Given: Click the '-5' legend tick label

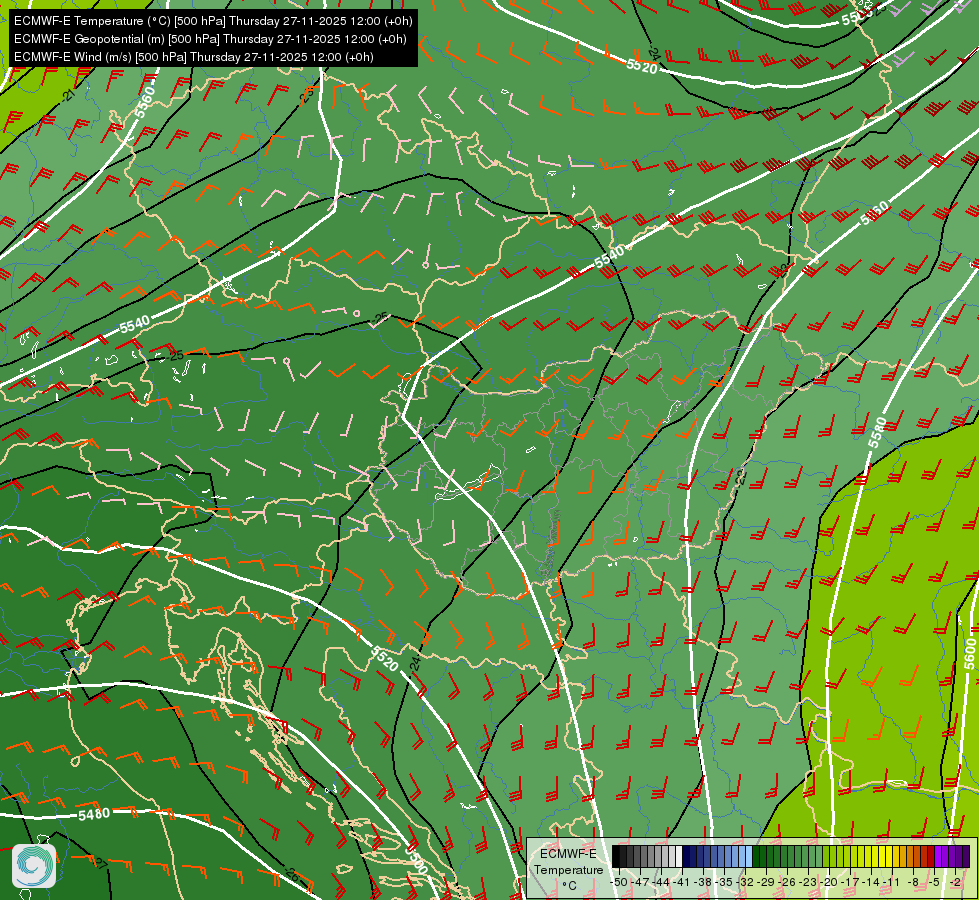Looking at the screenshot, I should [x=934, y=883].
